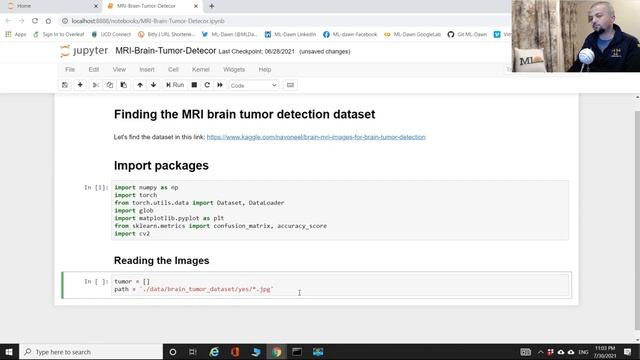Open Task View on taskbar

[x=193, y=352]
